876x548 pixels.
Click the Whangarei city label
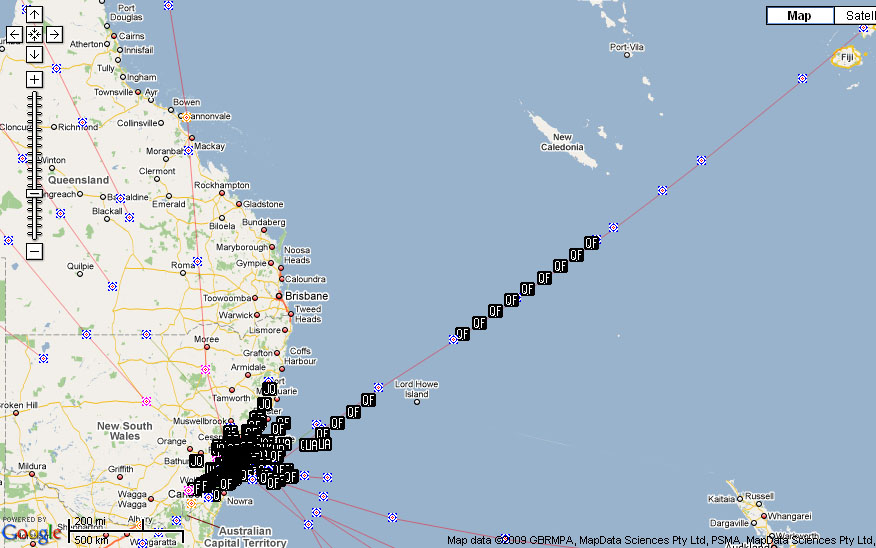point(790,516)
